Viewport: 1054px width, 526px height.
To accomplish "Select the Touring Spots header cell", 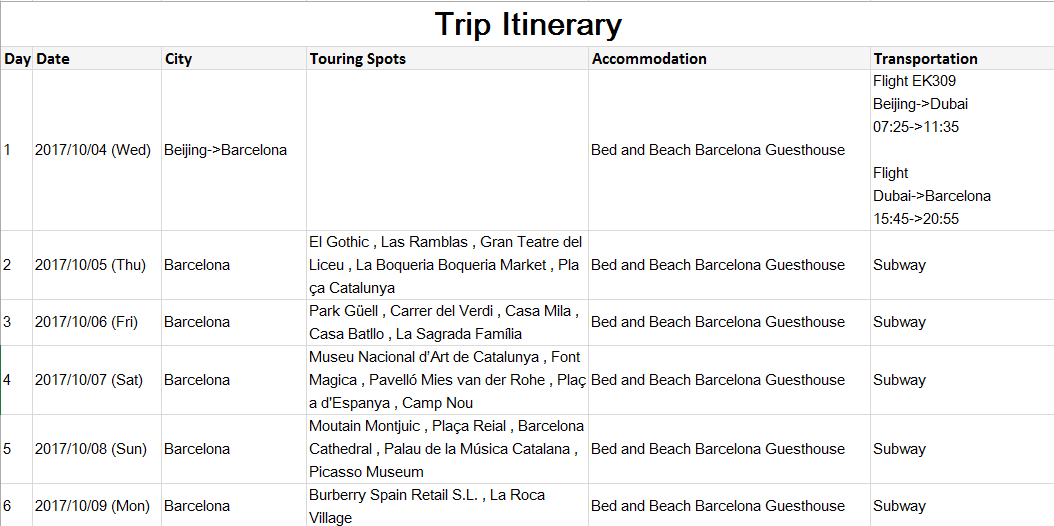I will coord(447,59).
